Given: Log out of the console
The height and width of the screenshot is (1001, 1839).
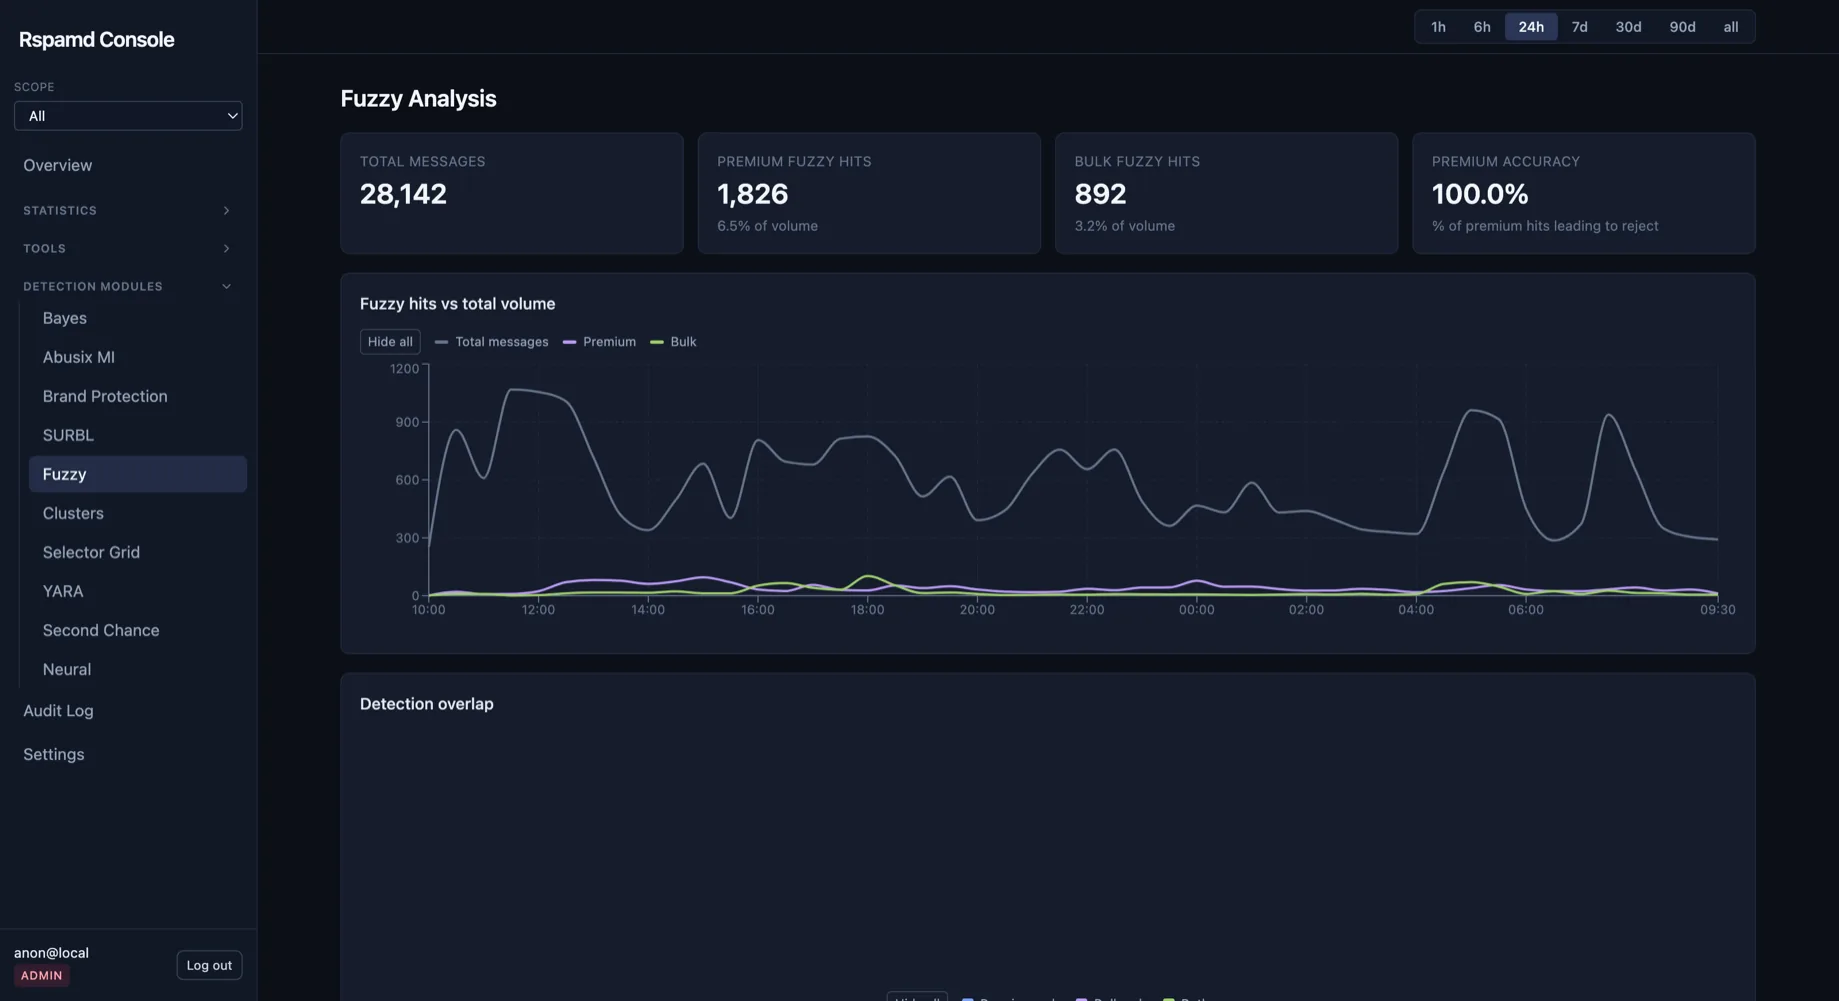Looking at the screenshot, I should pyautogui.click(x=209, y=965).
